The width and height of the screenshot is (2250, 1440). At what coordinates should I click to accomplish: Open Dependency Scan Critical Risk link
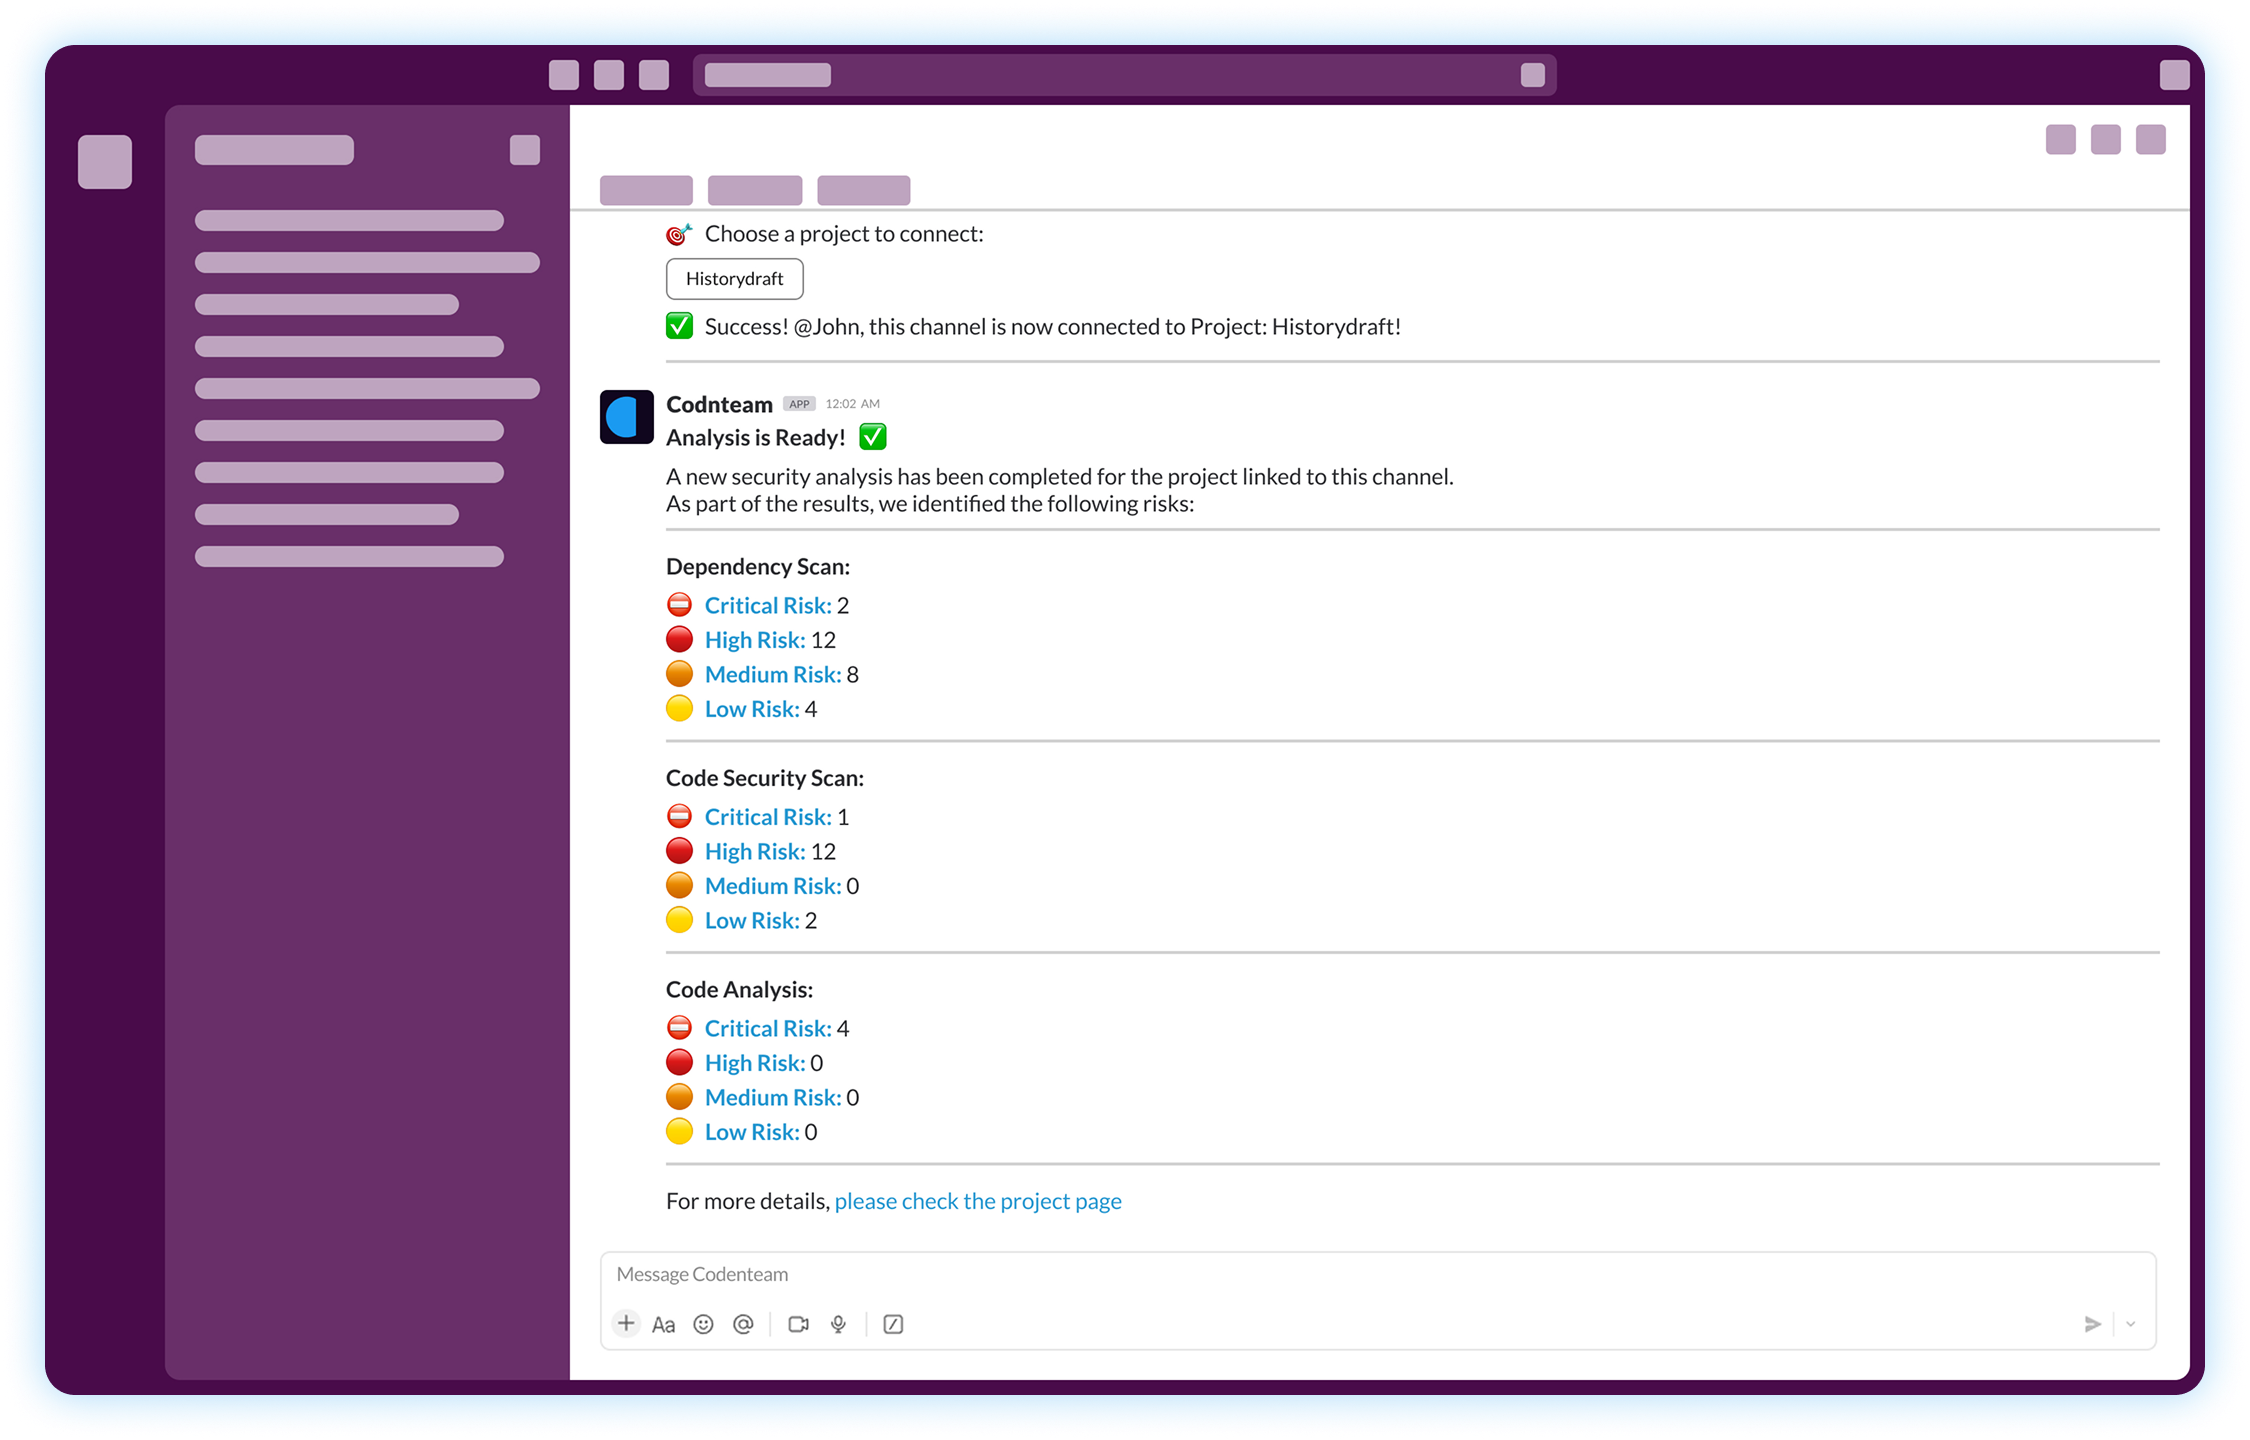tap(768, 605)
